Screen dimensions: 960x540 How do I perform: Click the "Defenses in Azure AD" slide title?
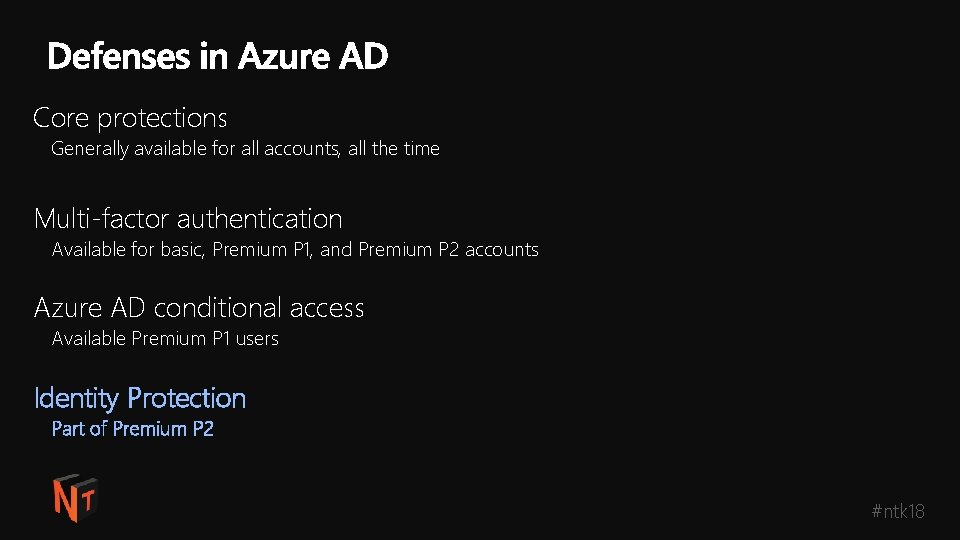217,56
